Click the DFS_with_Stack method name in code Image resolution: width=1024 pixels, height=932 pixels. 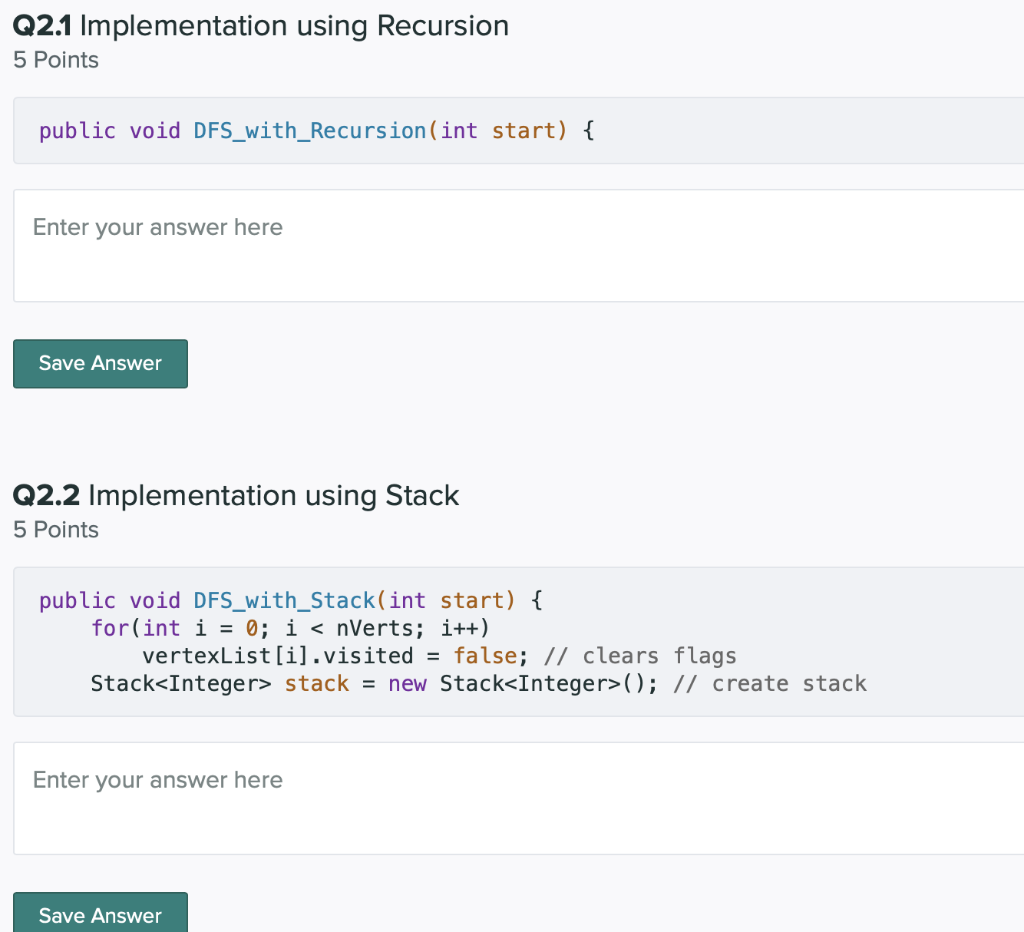point(284,601)
